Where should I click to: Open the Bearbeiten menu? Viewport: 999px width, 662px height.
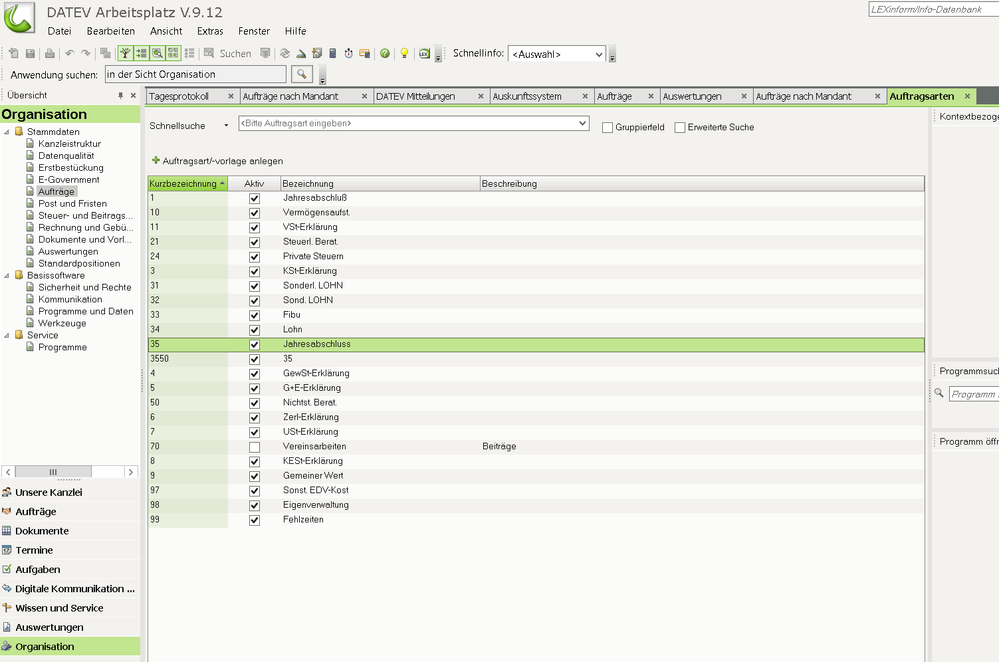point(111,31)
